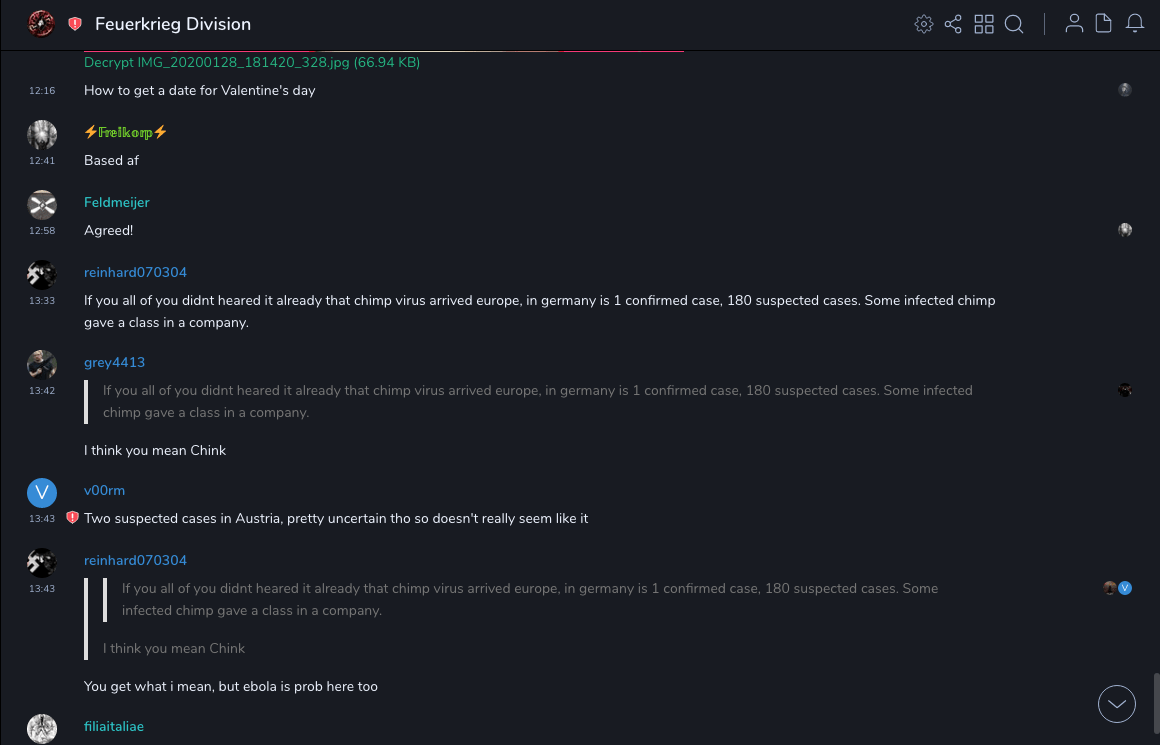Screen dimensions: 1160x745
Task: Open the members person icon
Action: 1074,24
